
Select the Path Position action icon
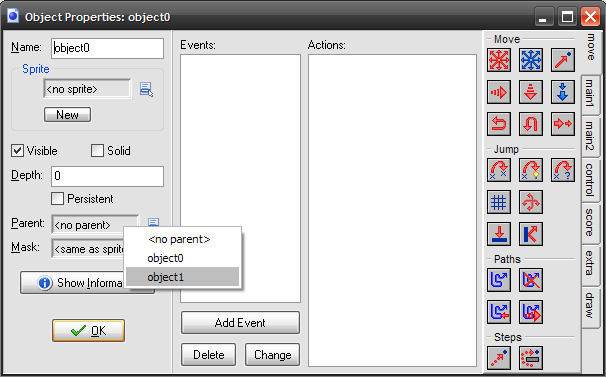499,312
